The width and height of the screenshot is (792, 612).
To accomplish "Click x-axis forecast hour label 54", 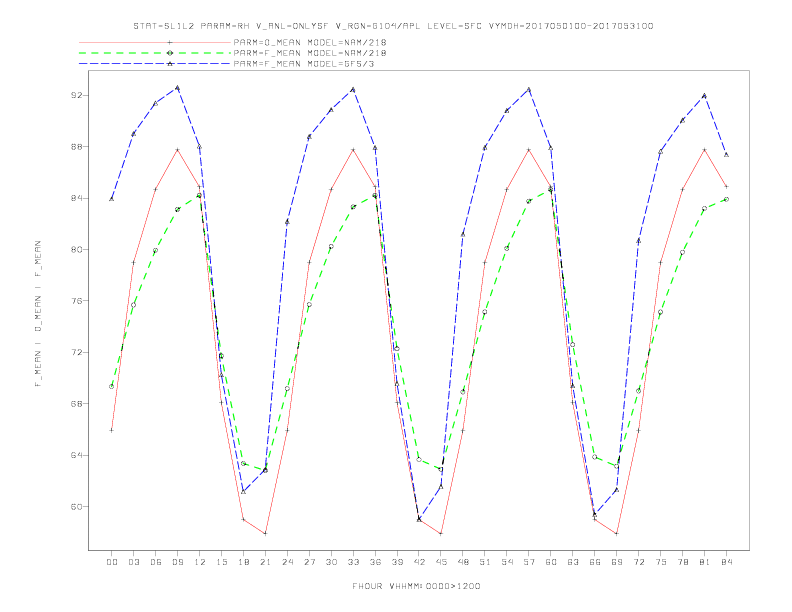I will click(507, 562).
